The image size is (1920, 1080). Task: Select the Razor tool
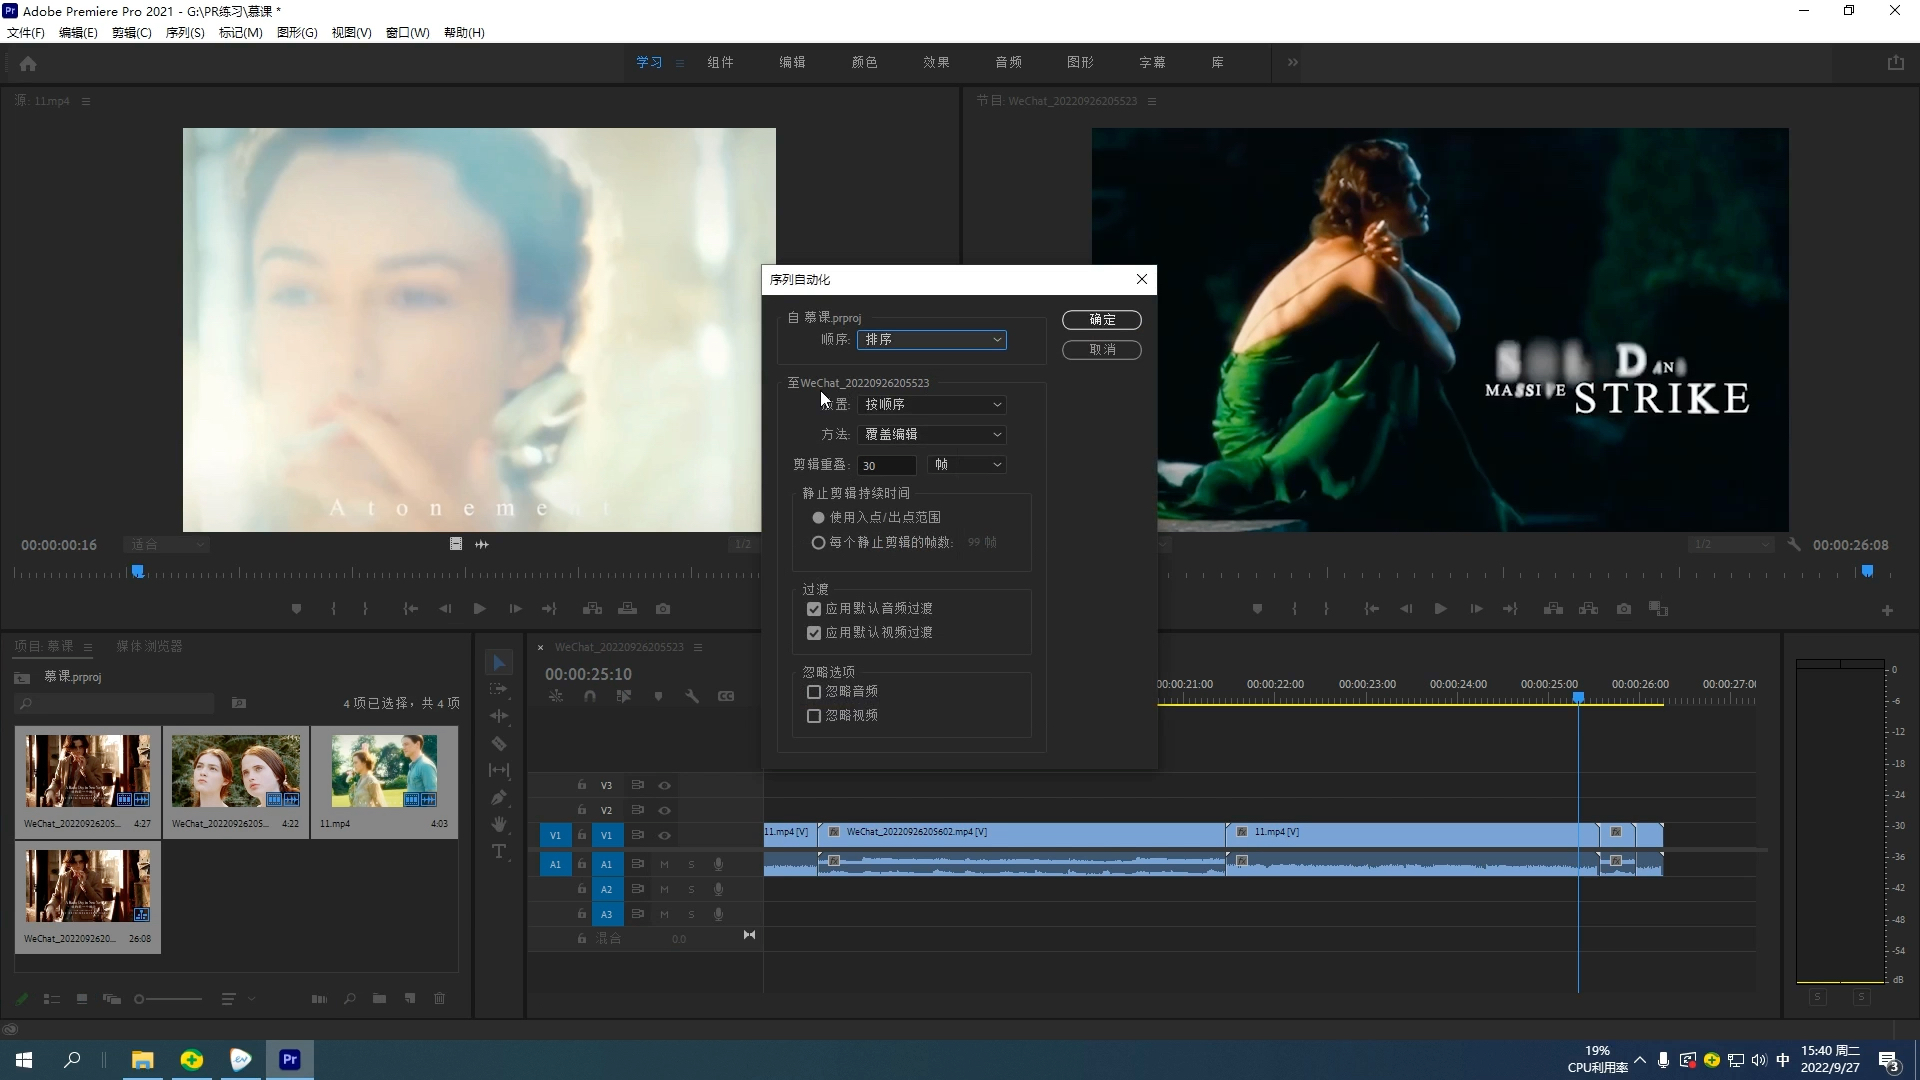(499, 743)
